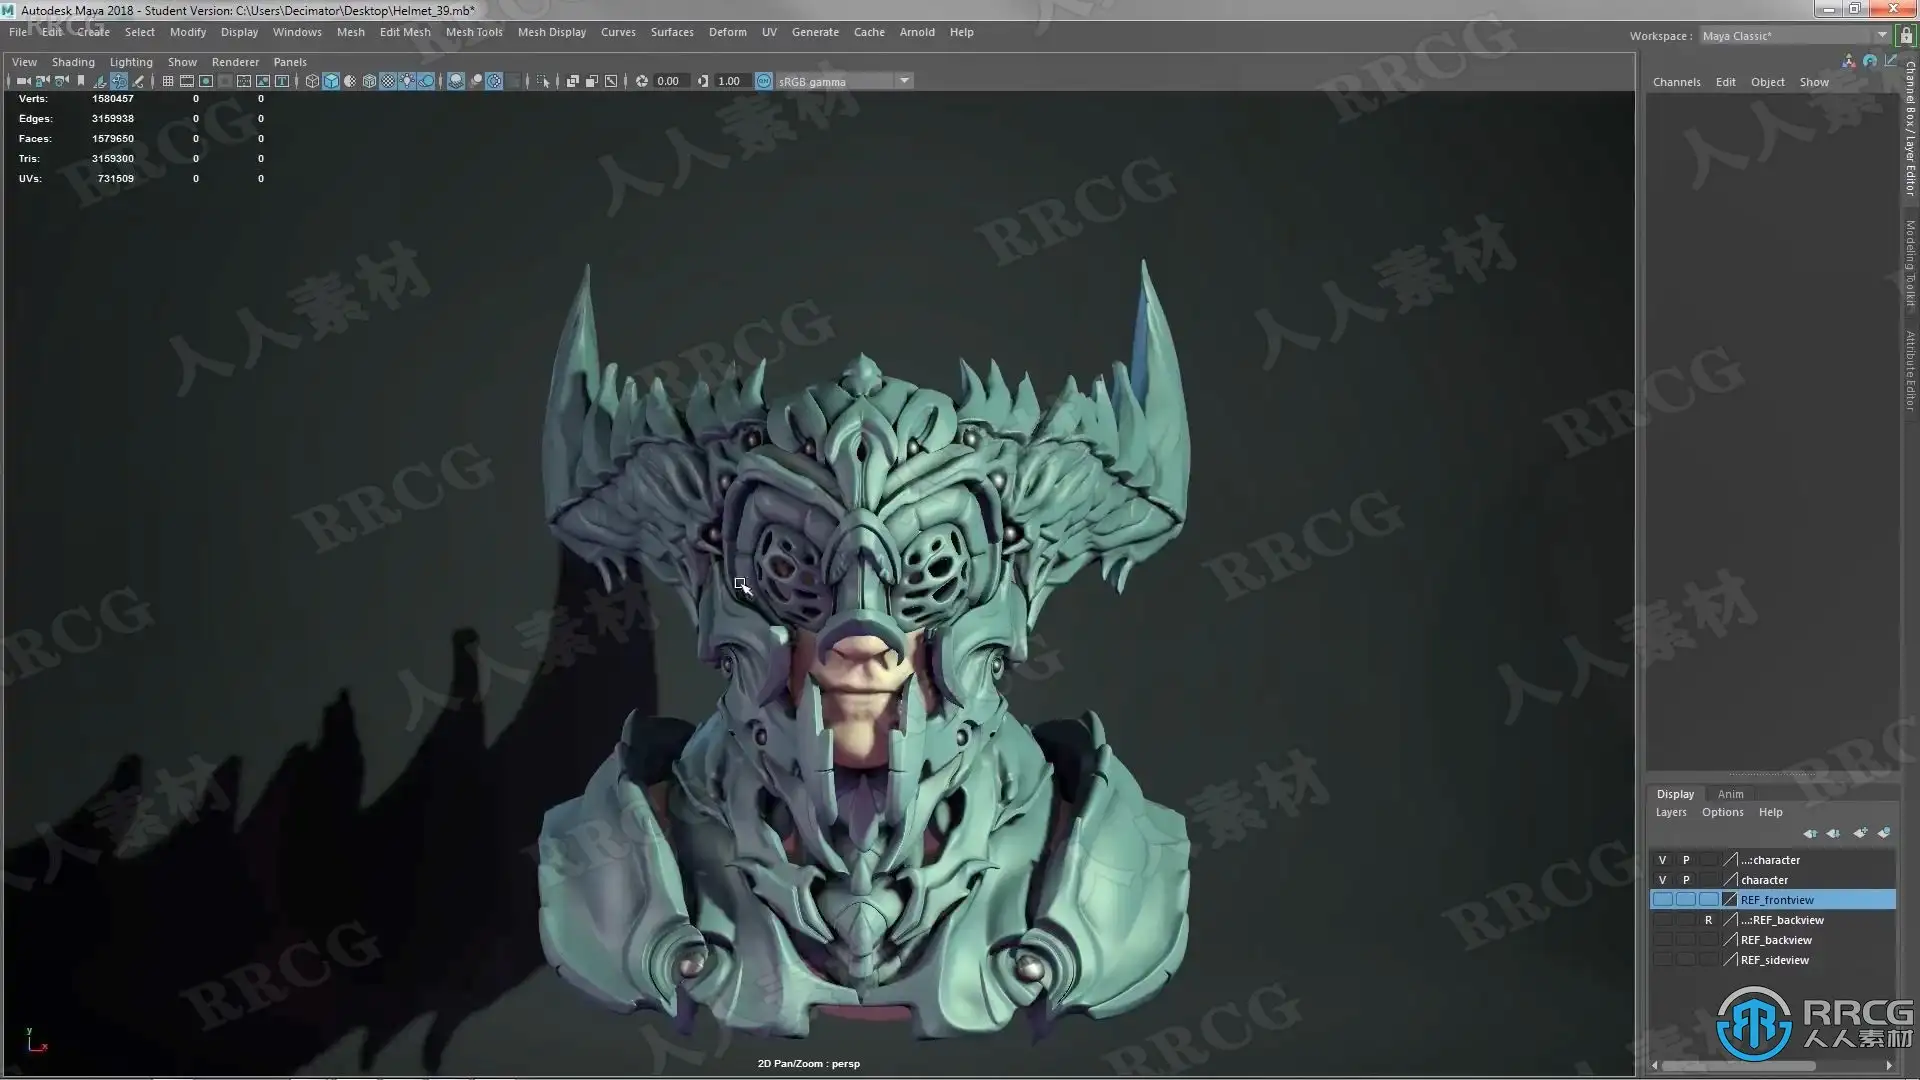Create new empty display layer icon
This screenshot has height=1080, width=1920.
point(1860,833)
